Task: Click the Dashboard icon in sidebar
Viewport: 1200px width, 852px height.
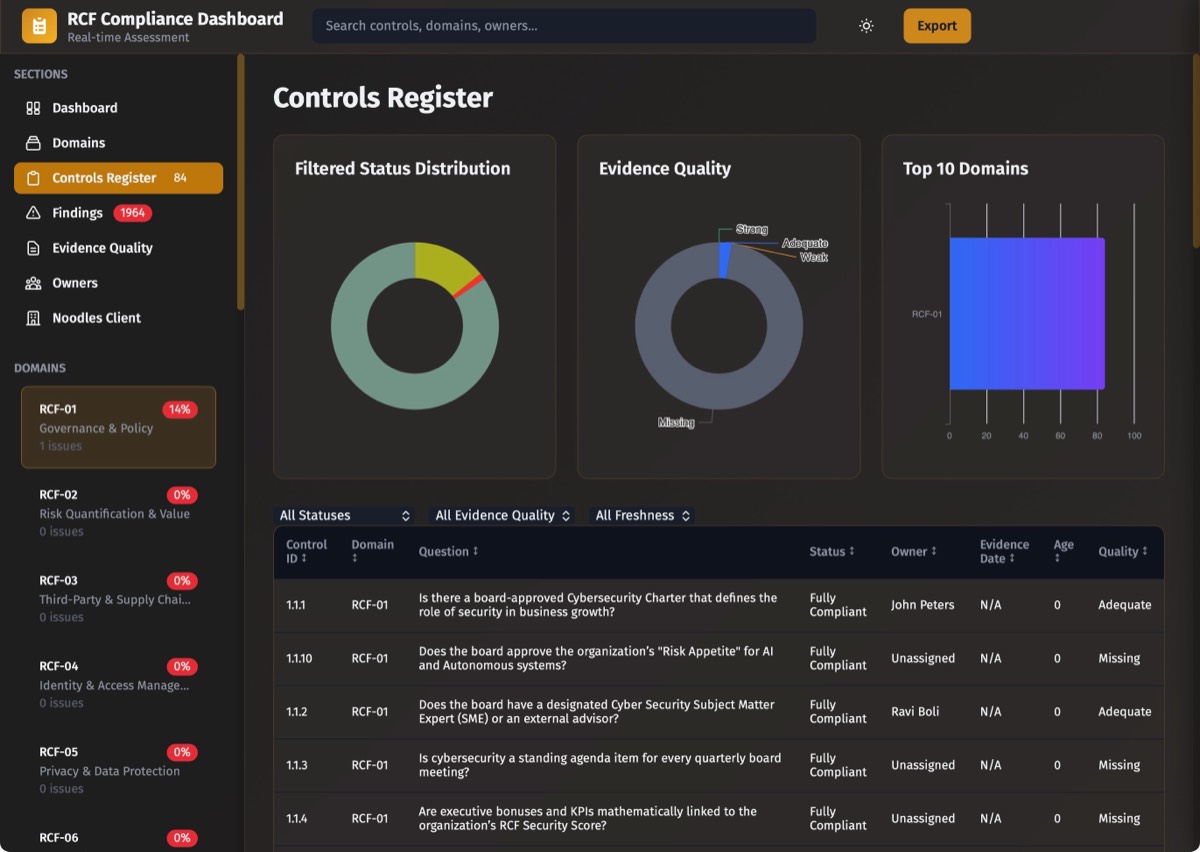Action: (33, 108)
